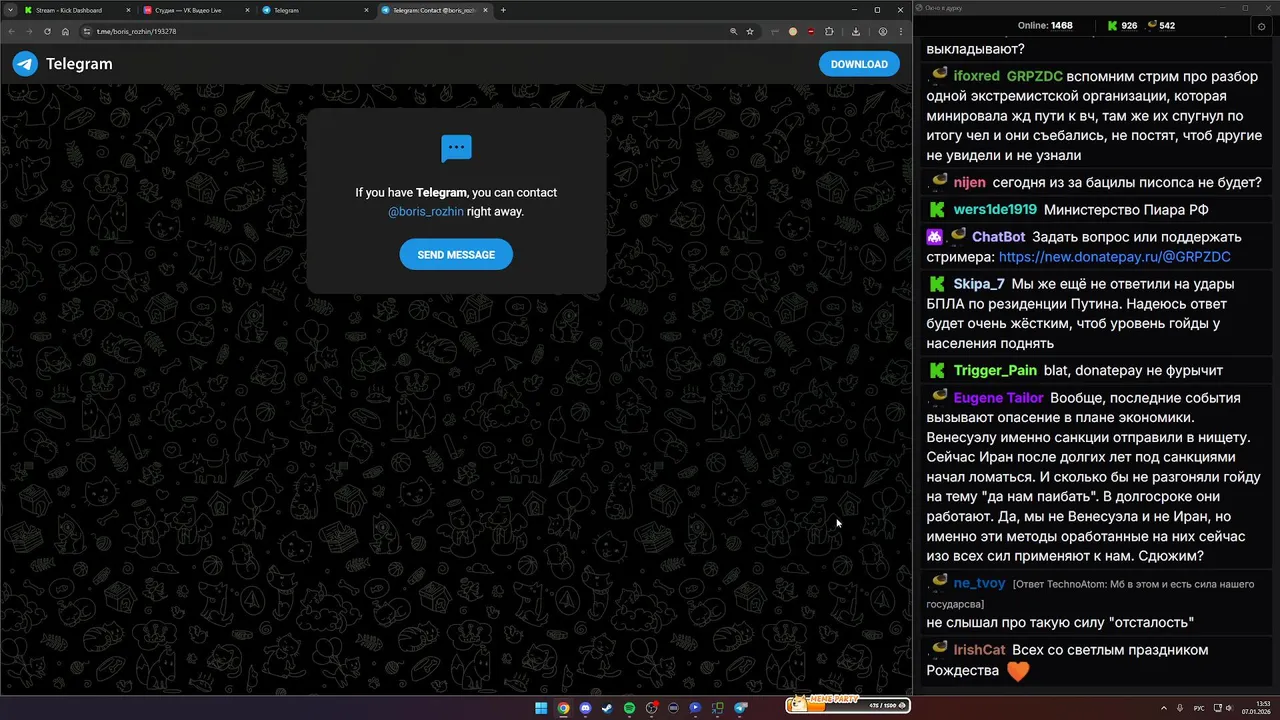Click the Online: 1468 counter
1280x720 pixels.
pos(1045,26)
